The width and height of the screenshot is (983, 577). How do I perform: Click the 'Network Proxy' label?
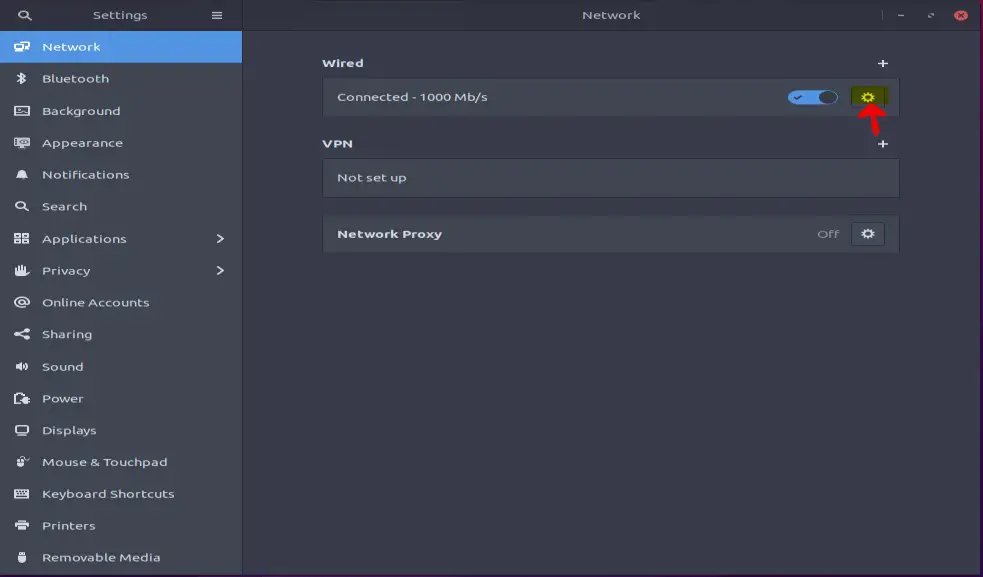(389, 234)
